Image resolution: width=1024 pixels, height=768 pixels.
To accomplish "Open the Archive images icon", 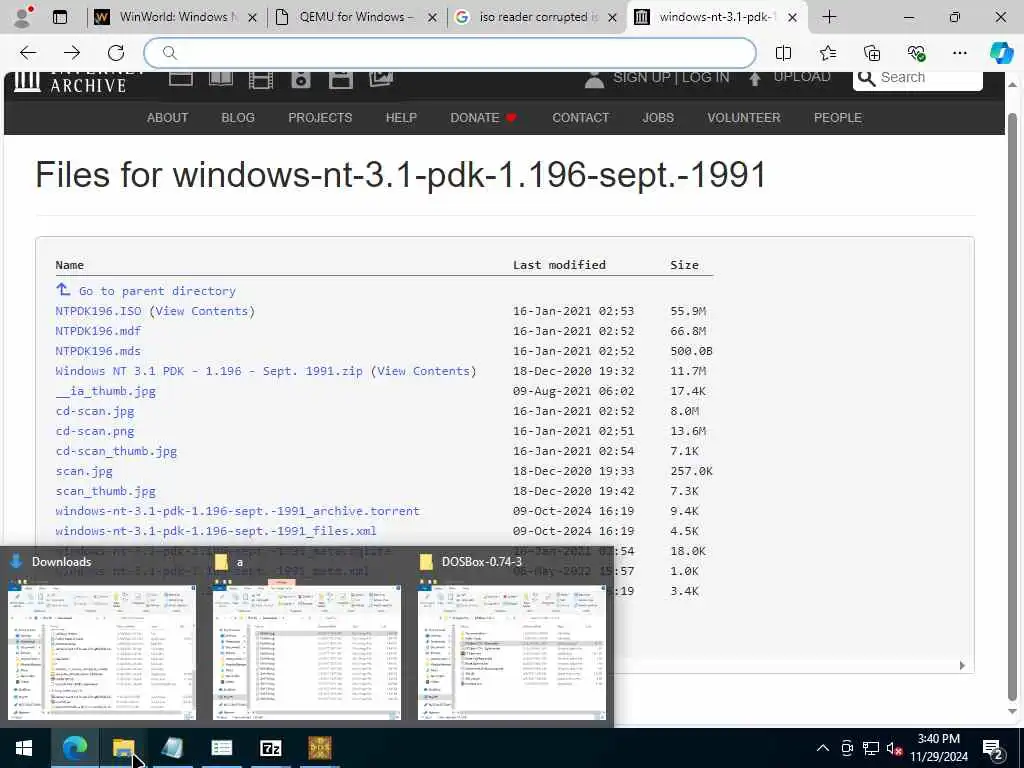I will 381,78.
